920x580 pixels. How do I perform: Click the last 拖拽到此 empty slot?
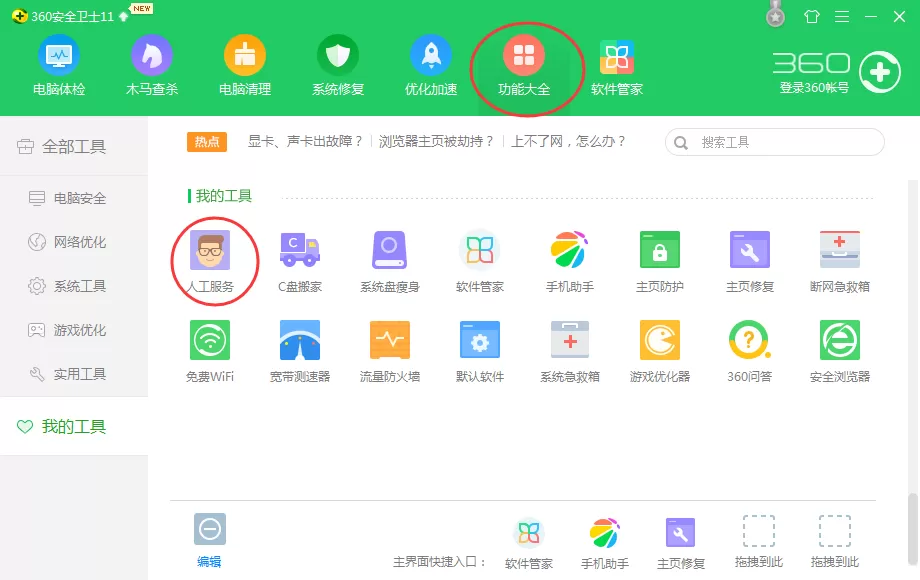[x=834, y=542]
